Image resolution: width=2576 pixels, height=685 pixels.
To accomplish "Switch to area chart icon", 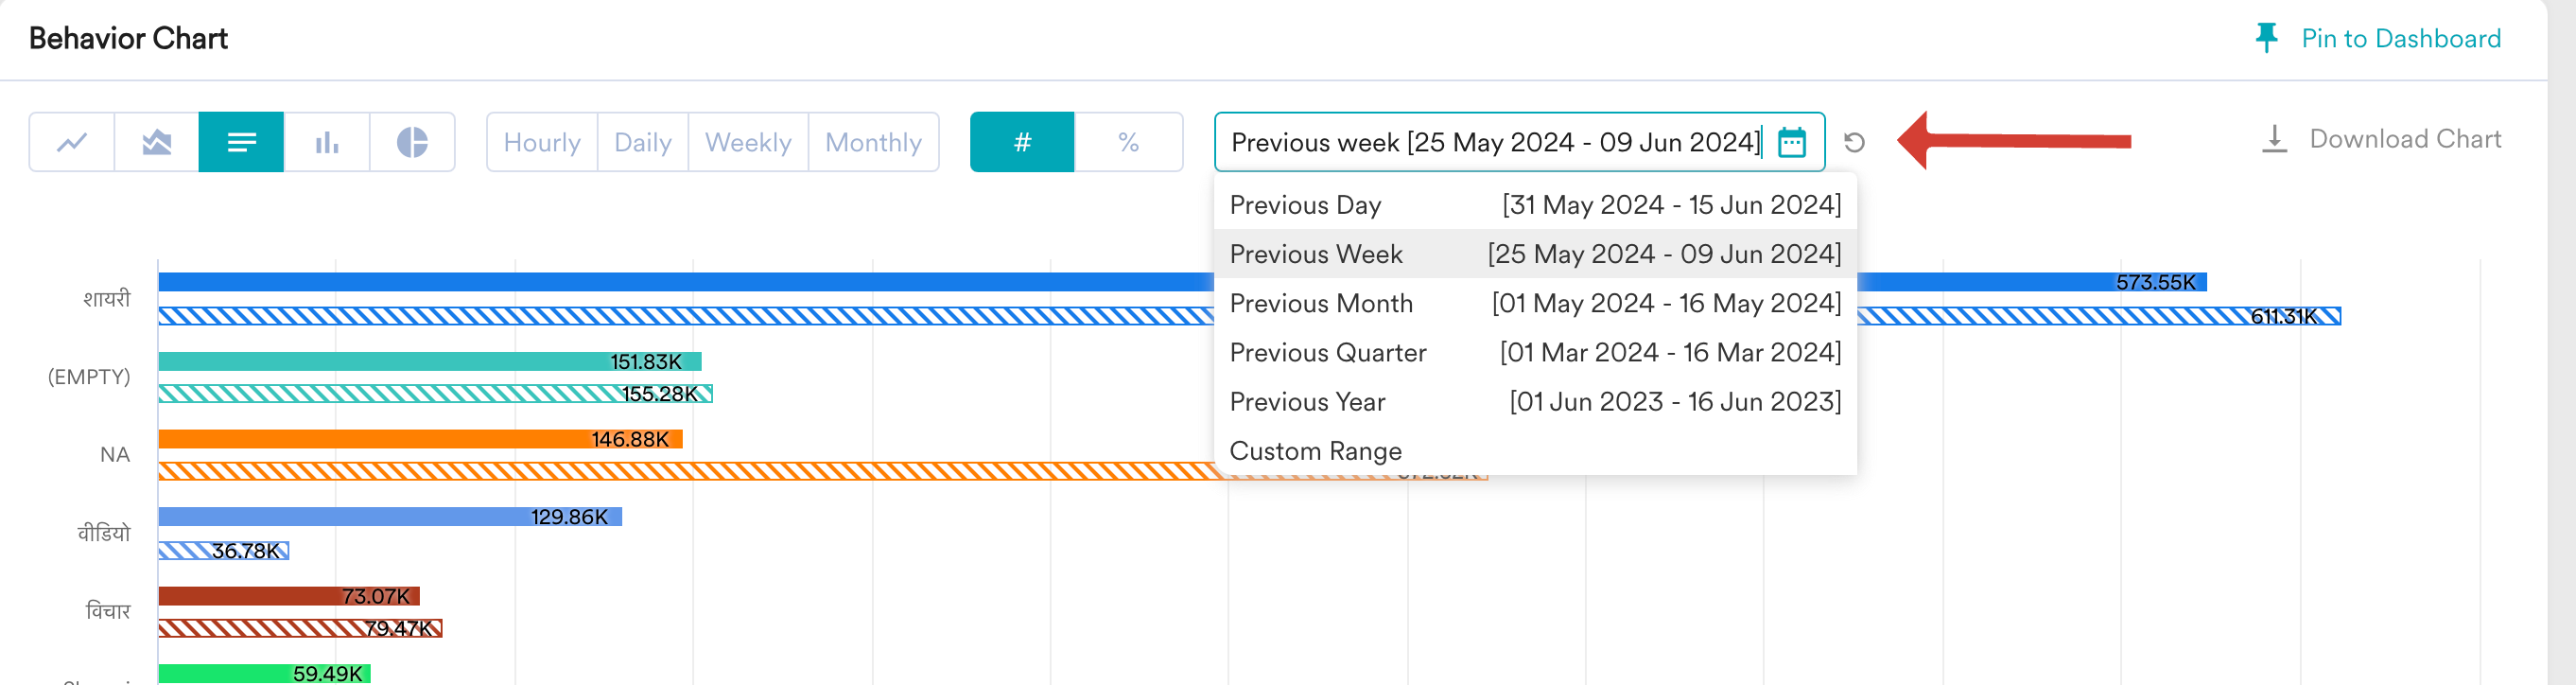I will [x=157, y=142].
